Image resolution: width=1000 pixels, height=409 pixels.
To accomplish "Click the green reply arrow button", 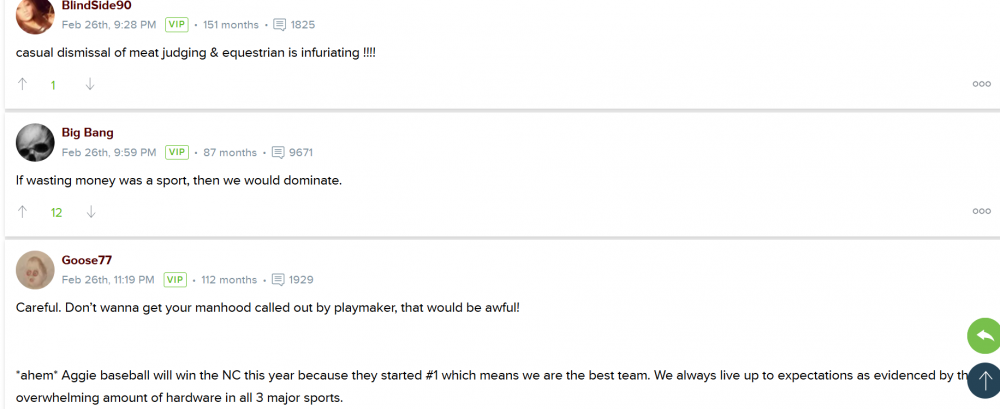I will click(x=983, y=336).
